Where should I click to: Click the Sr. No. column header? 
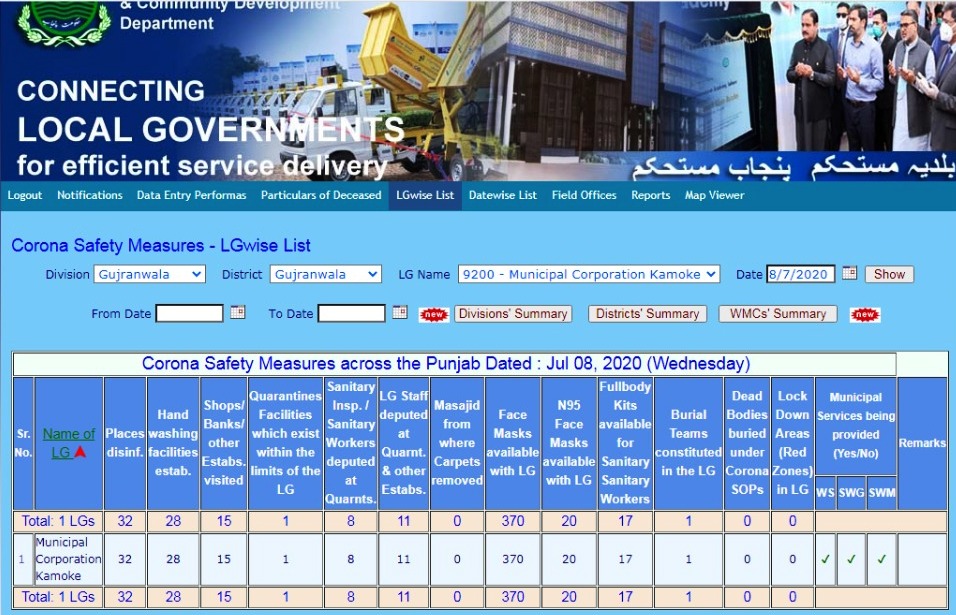[x=23, y=443]
